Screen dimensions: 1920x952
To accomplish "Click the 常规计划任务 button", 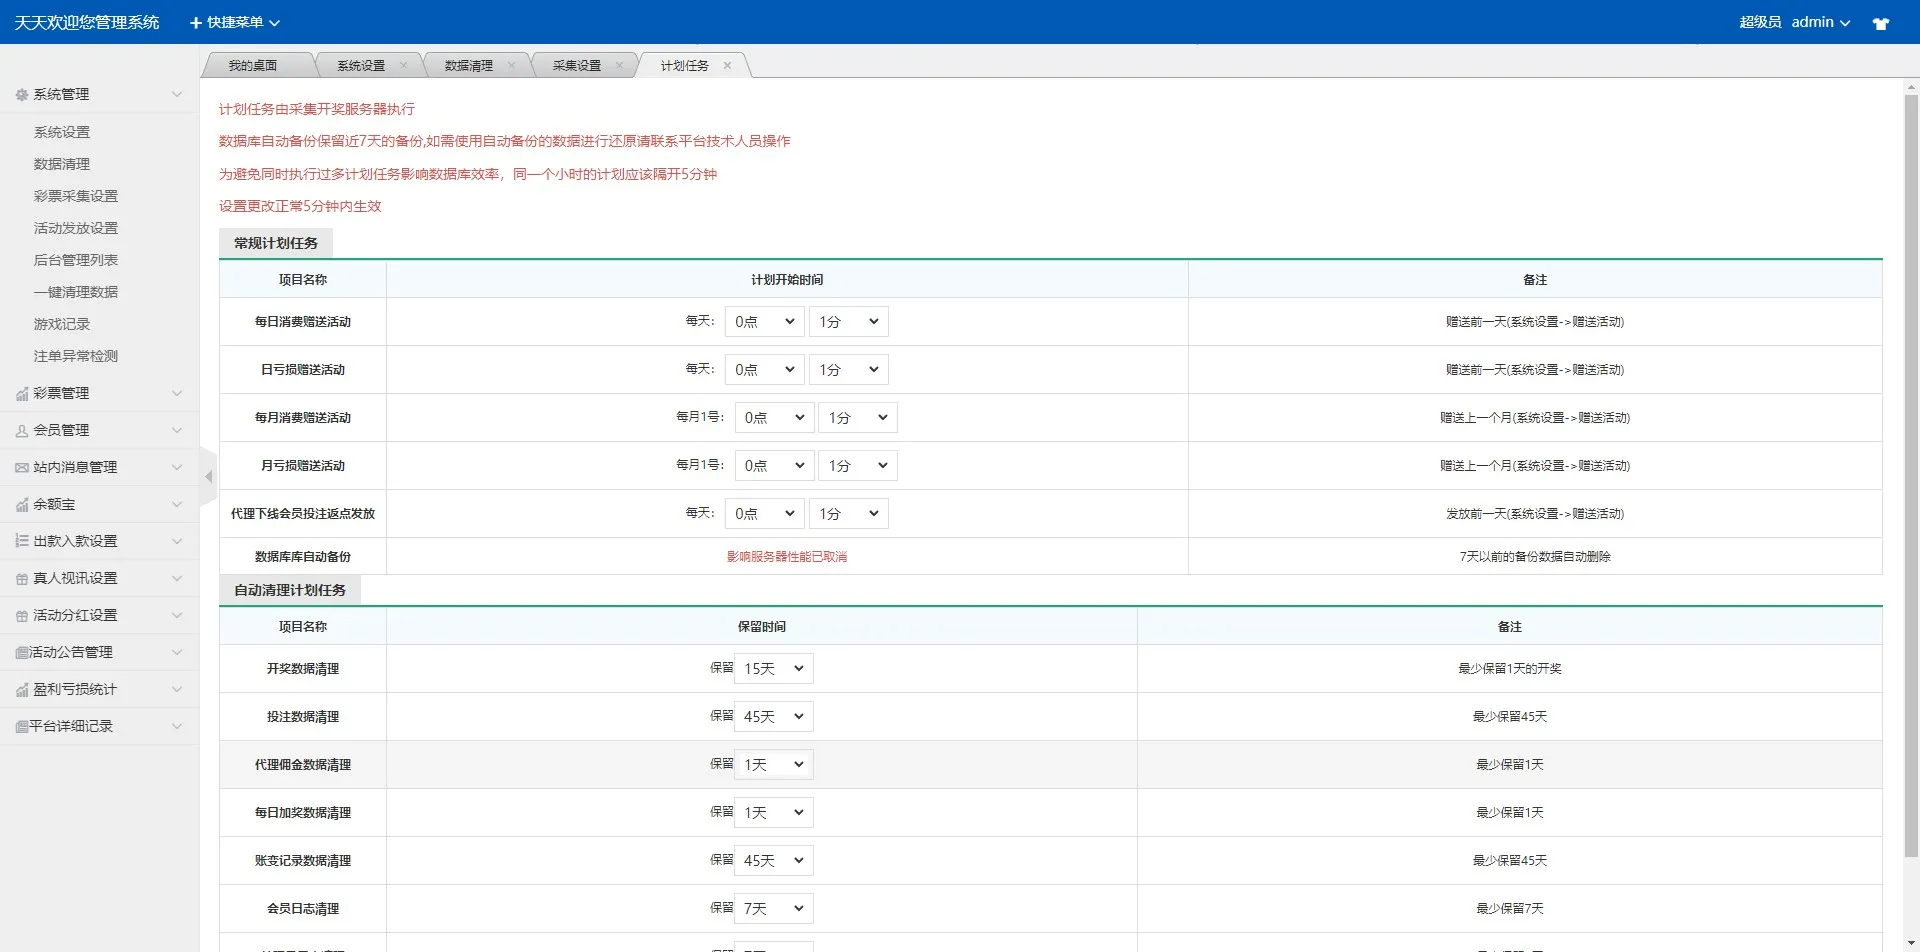I will point(275,242).
